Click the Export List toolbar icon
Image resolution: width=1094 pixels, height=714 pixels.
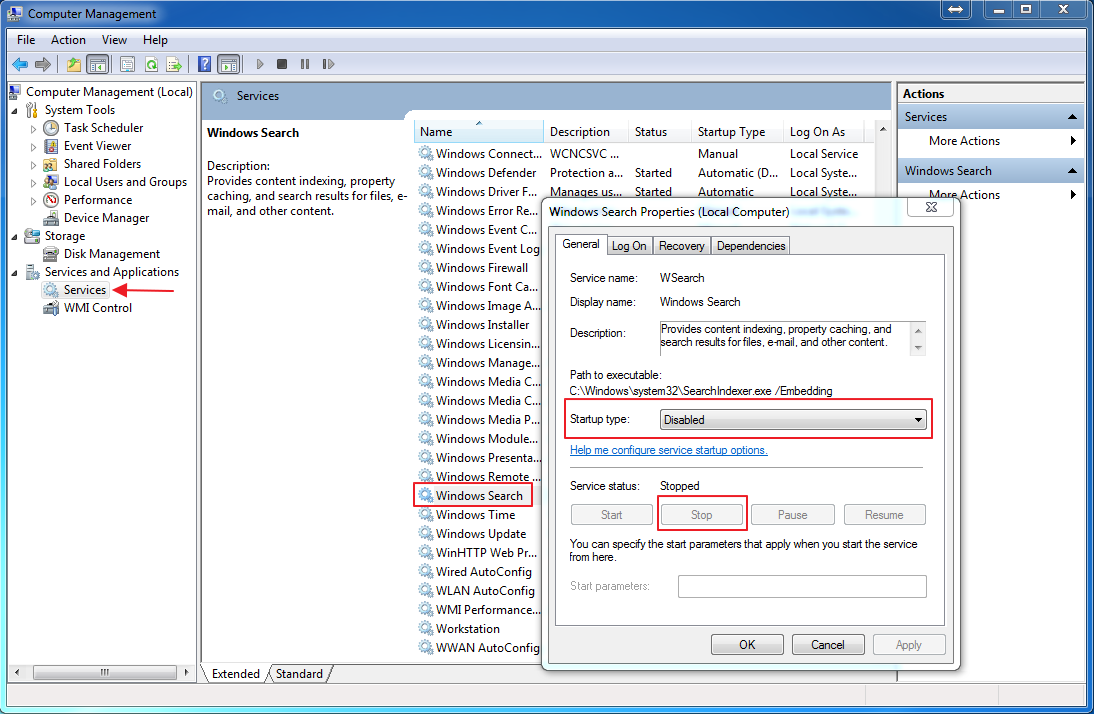(x=174, y=64)
